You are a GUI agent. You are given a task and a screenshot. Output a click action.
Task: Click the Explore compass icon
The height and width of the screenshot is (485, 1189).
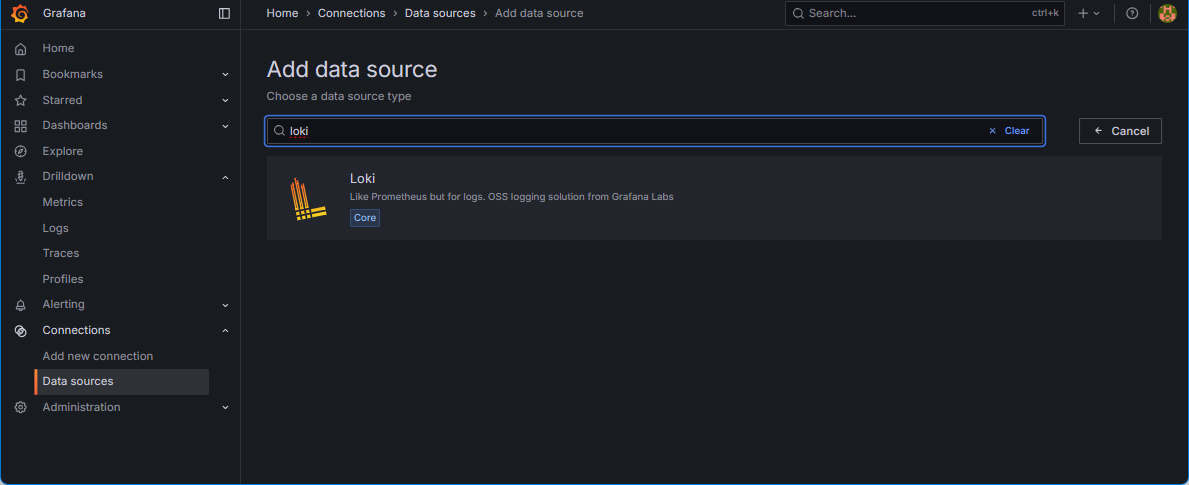(20, 151)
